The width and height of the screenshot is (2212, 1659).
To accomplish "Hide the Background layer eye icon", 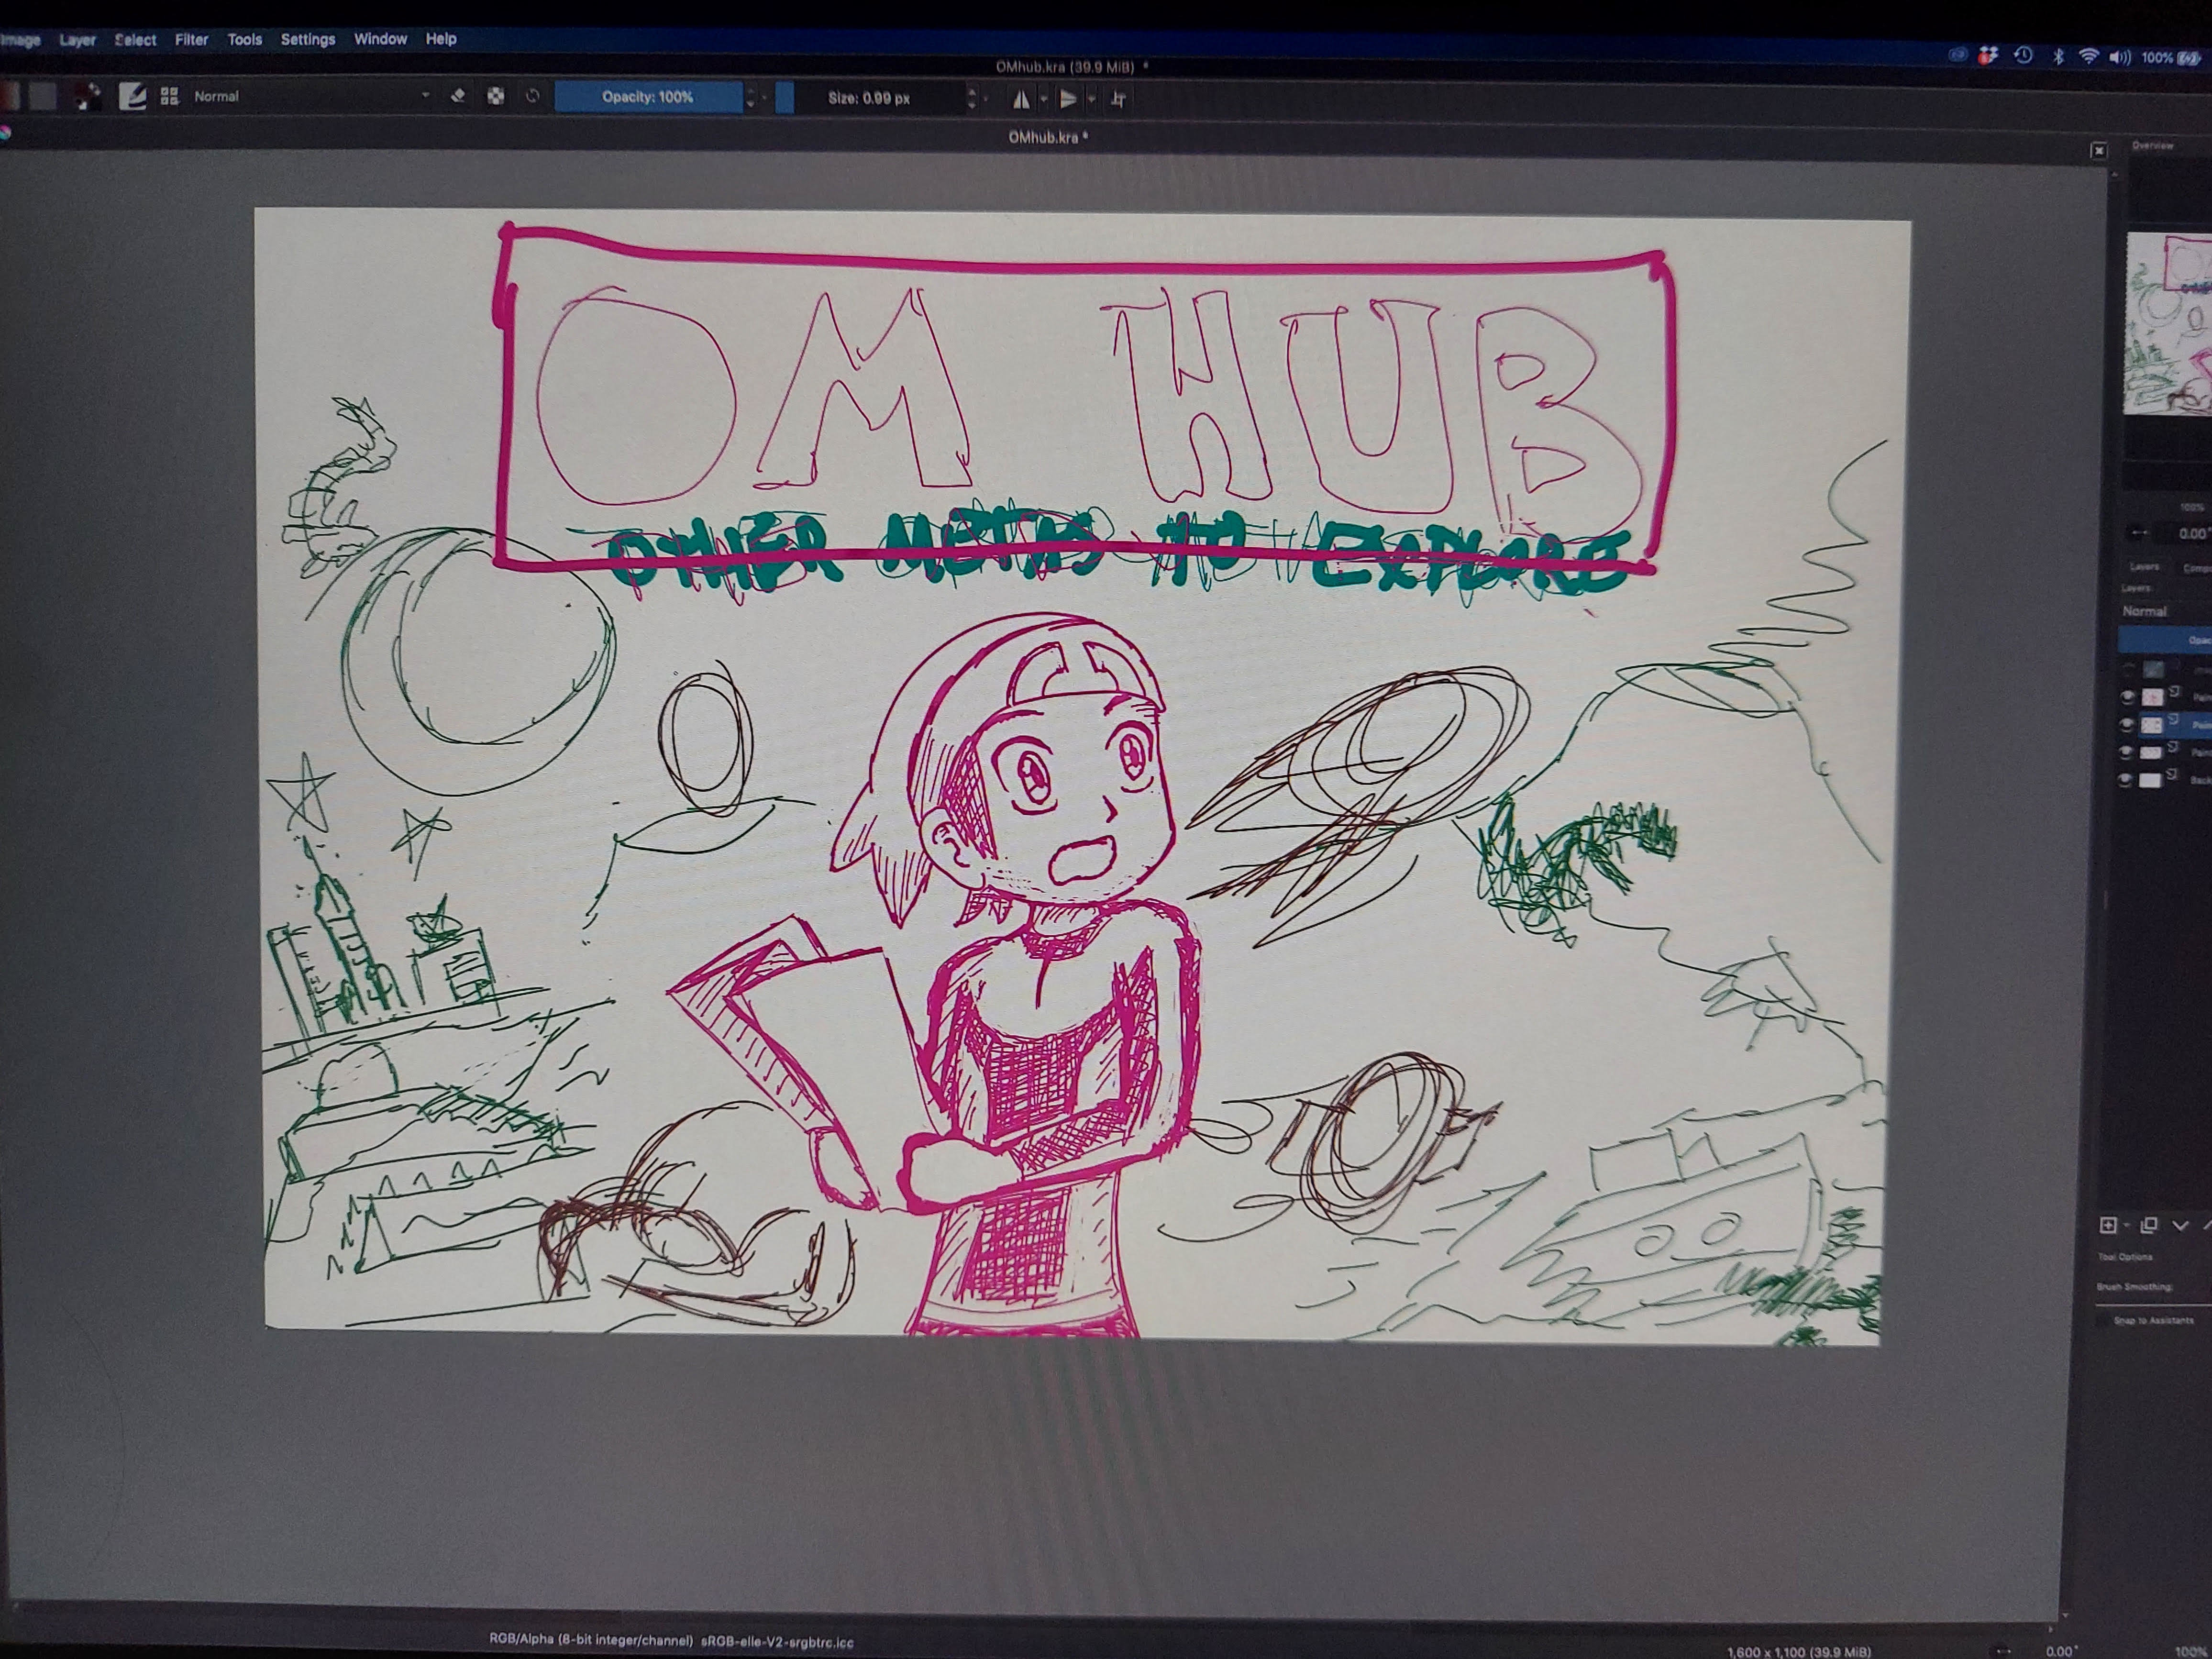I will 2126,780.
